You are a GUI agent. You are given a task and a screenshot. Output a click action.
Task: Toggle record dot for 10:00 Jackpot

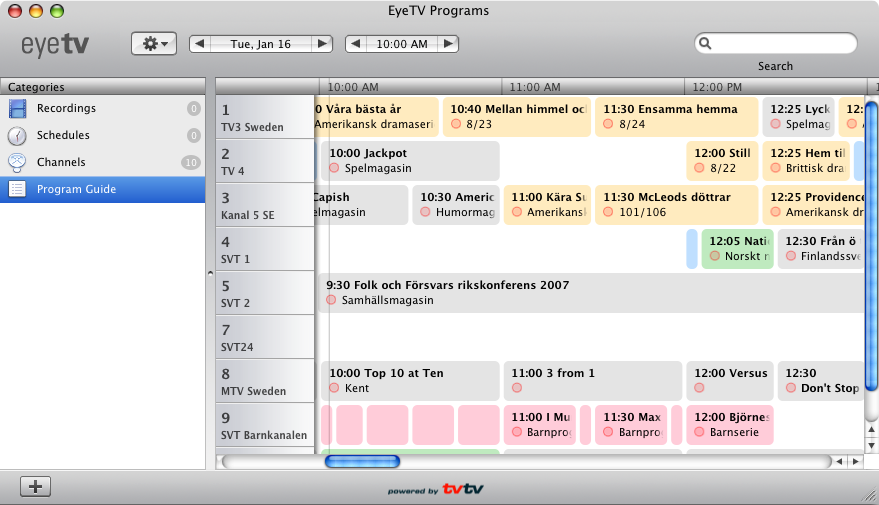coord(335,168)
